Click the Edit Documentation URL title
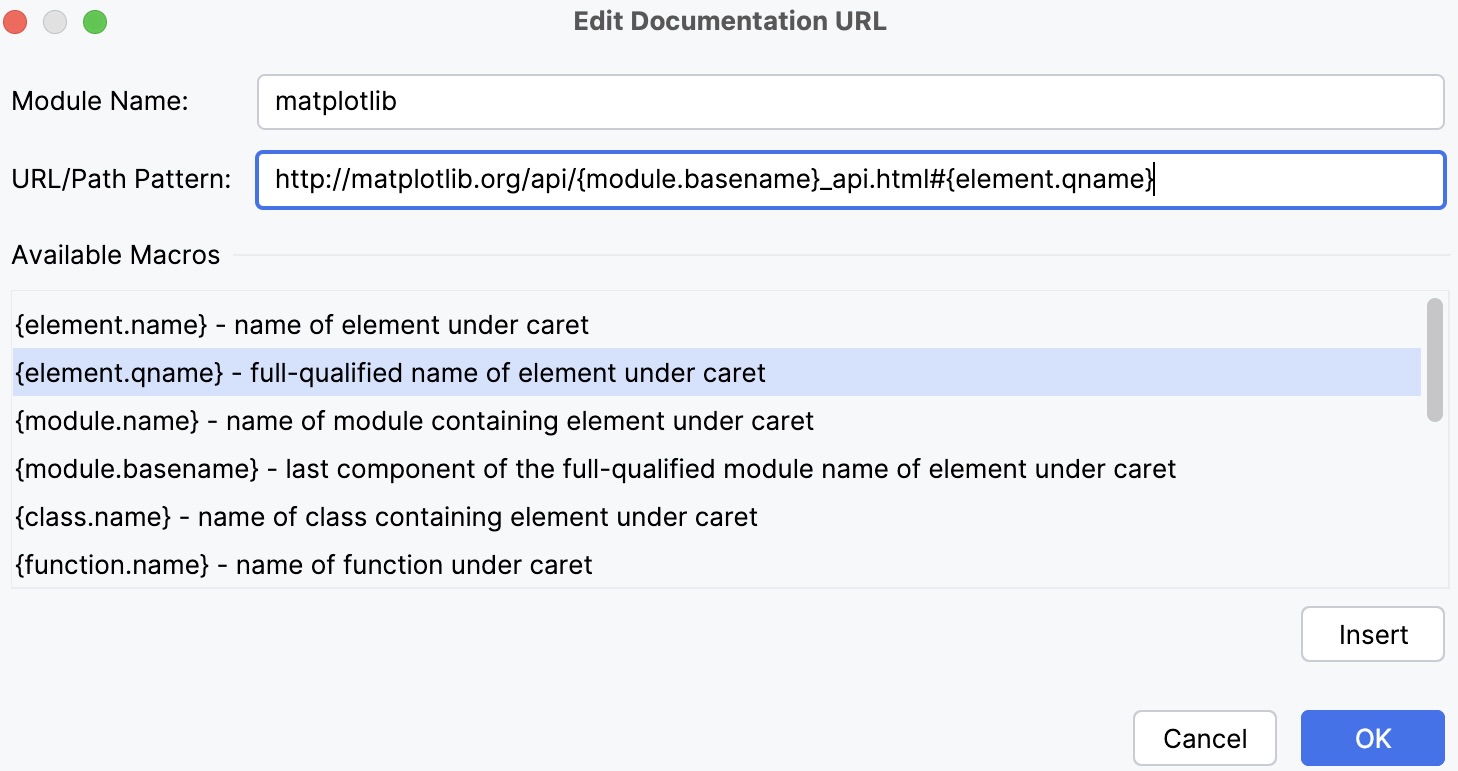1458x771 pixels. tap(729, 20)
